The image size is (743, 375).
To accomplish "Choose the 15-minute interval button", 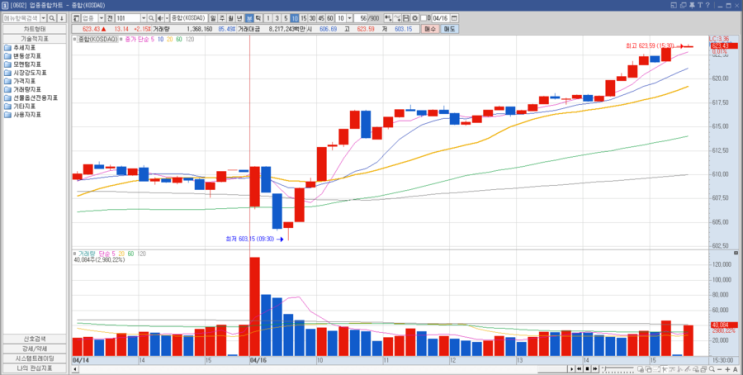I will pyautogui.click(x=303, y=18).
